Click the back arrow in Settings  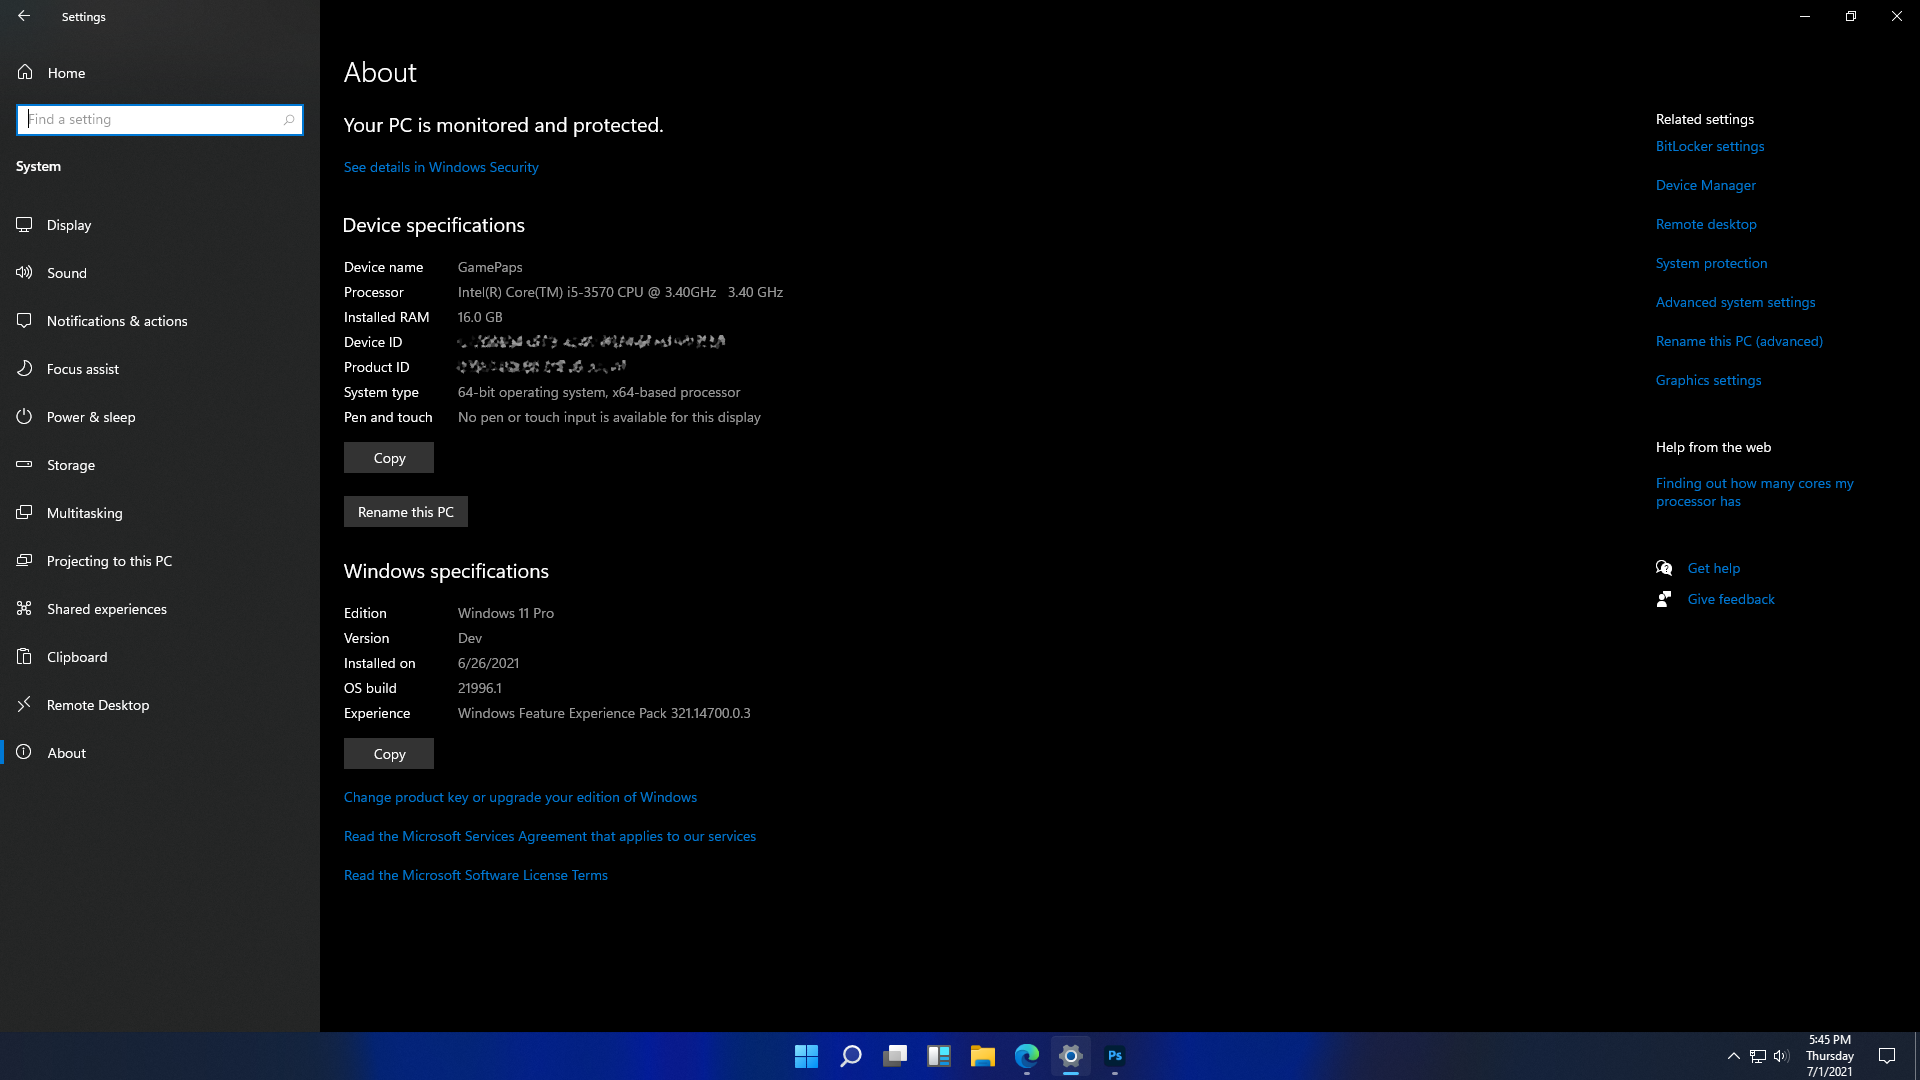point(24,16)
